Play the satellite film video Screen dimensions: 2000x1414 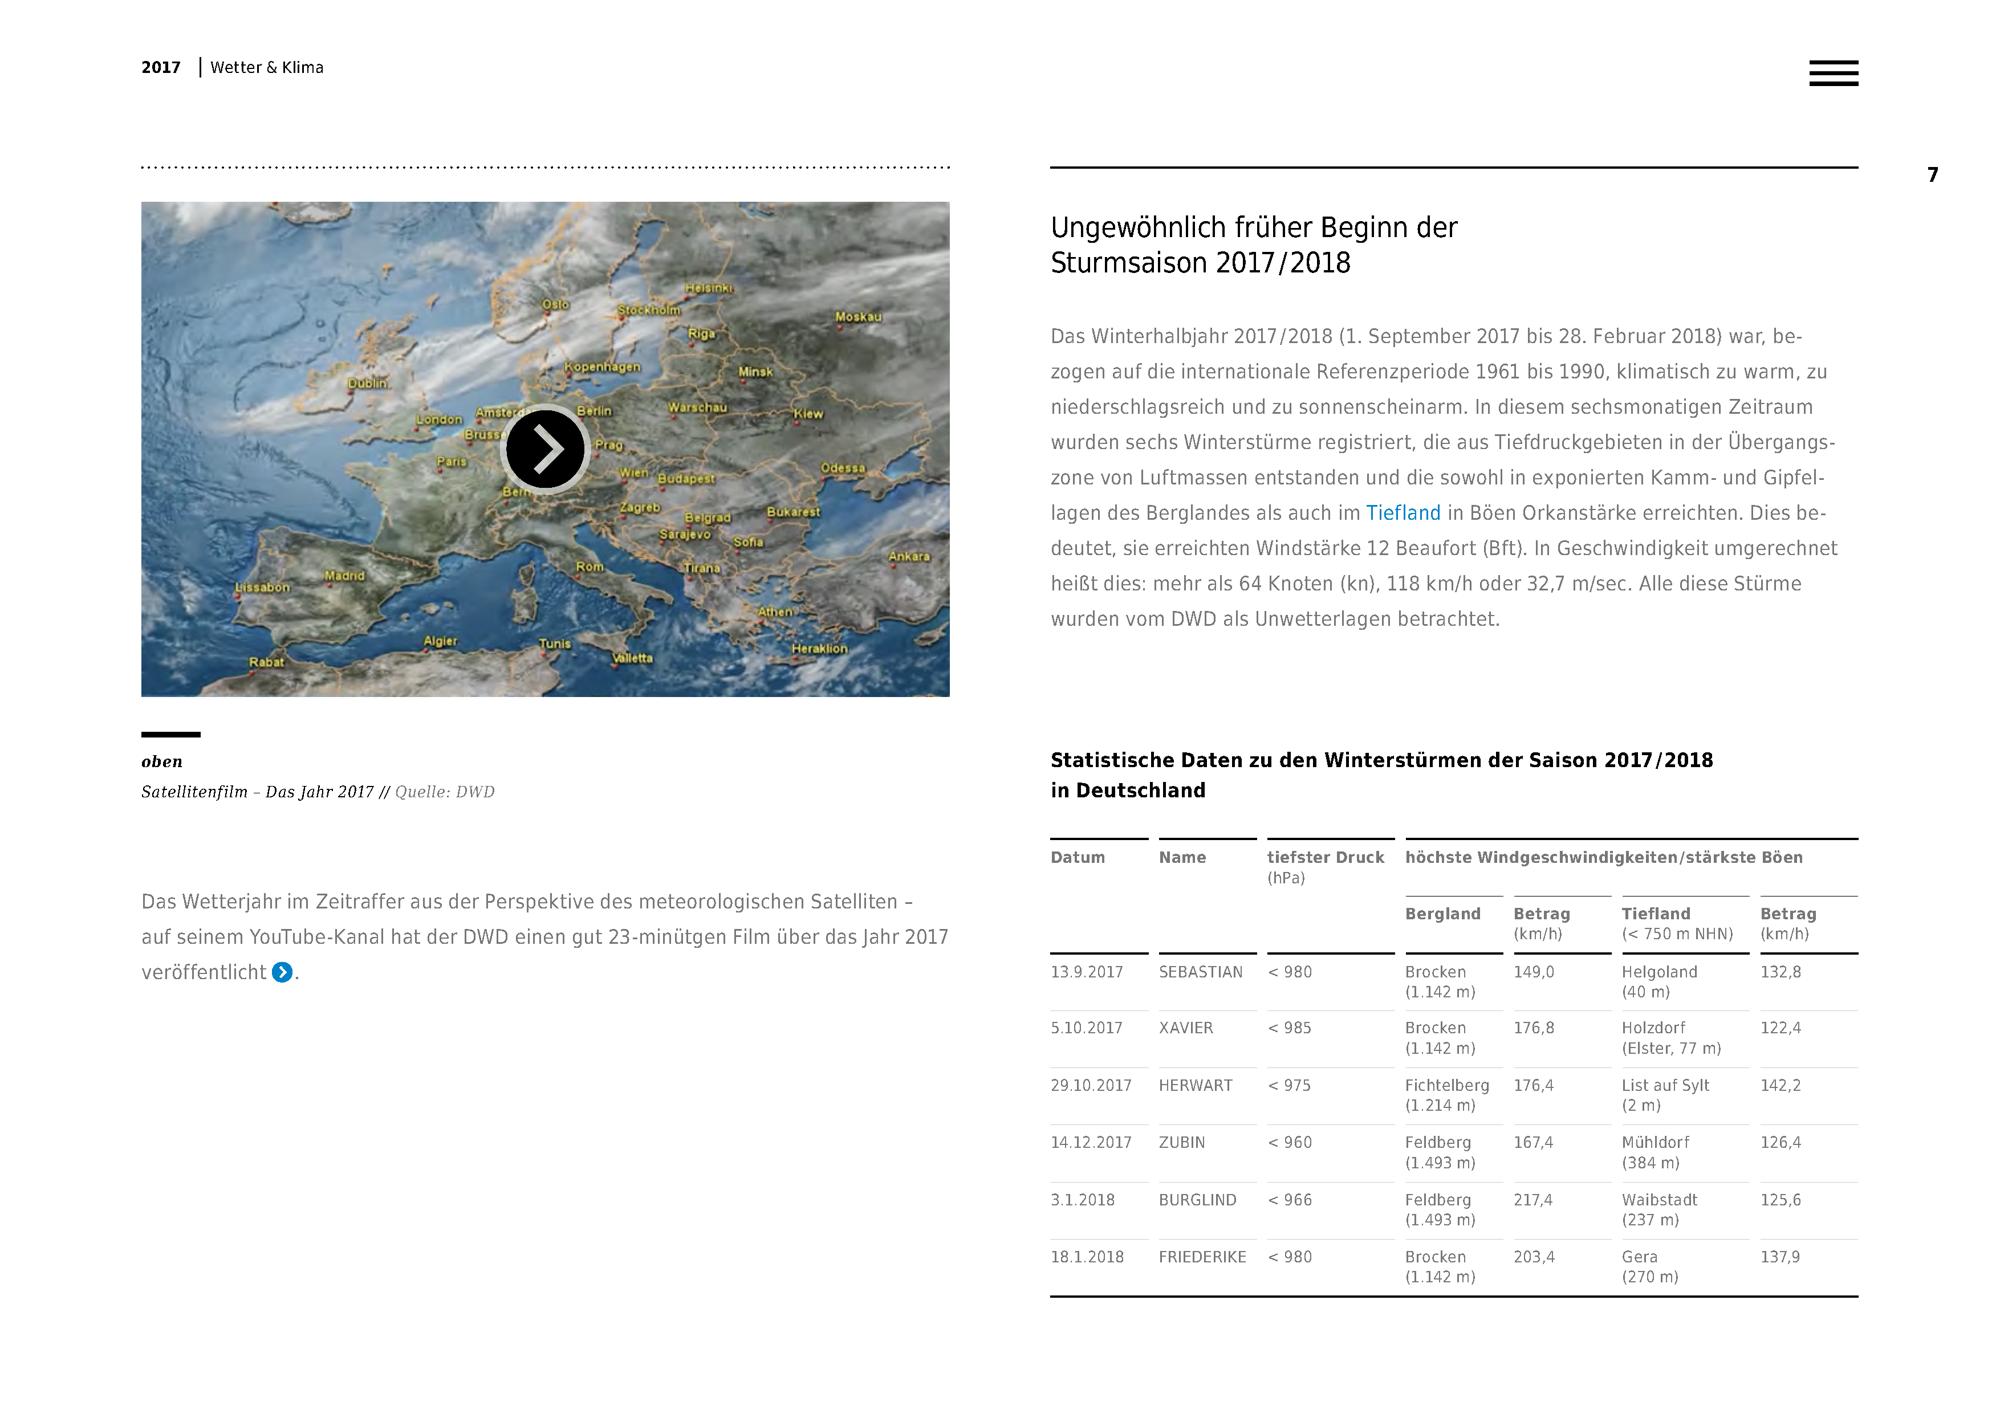click(x=545, y=449)
